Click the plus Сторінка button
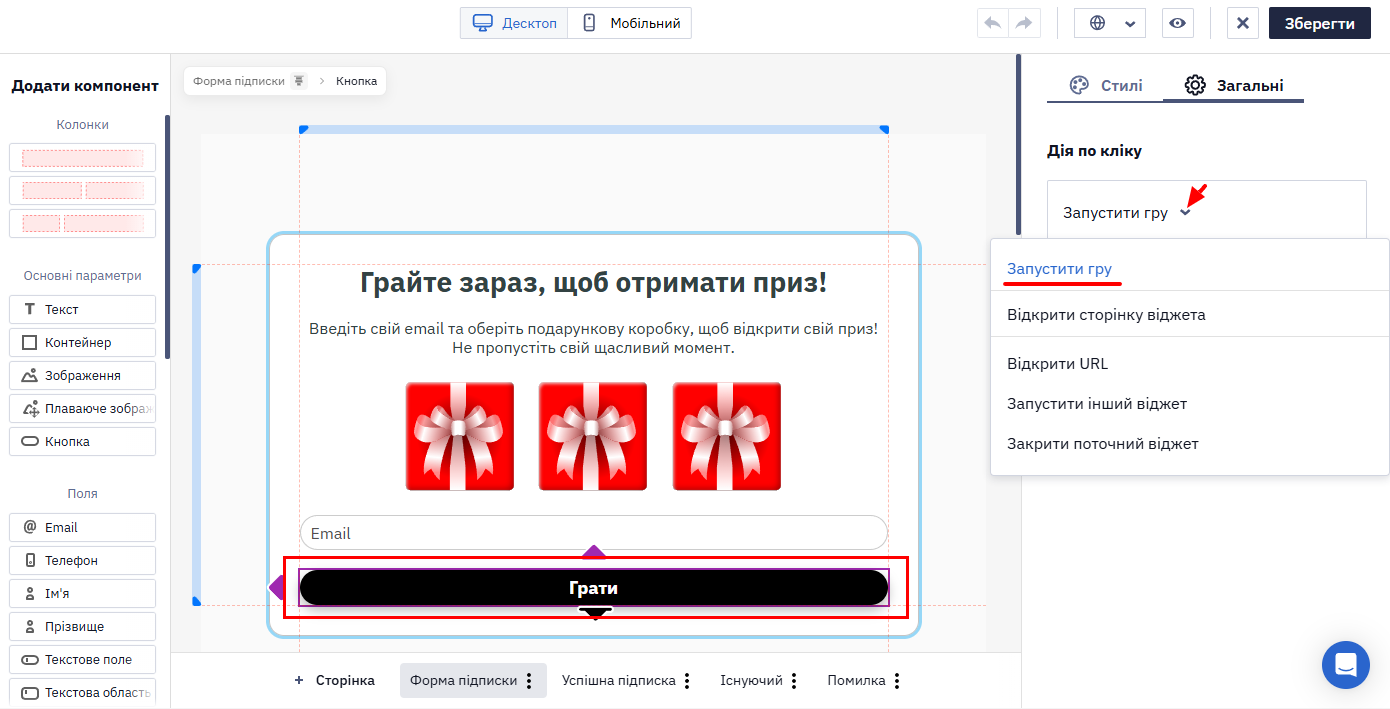 click(x=334, y=680)
